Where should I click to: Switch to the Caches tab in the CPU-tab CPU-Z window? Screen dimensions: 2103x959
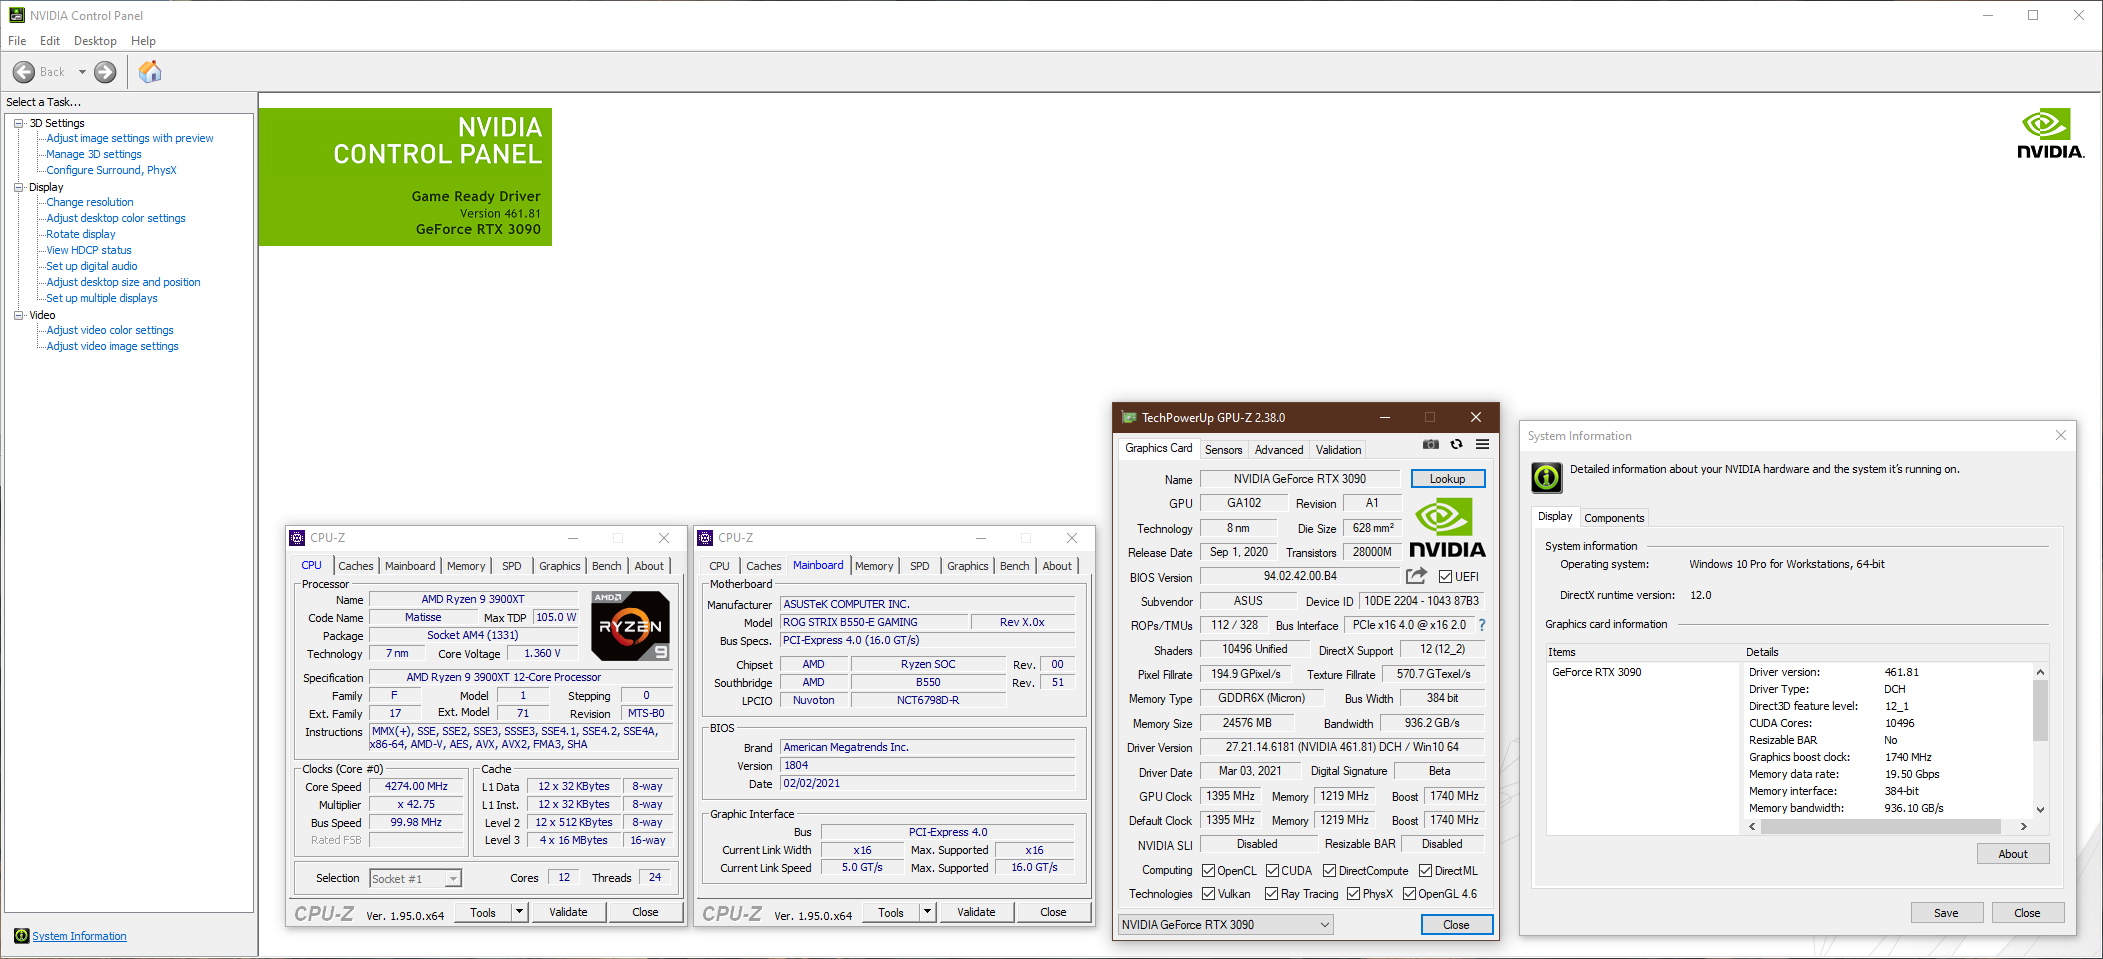pos(355,566)
